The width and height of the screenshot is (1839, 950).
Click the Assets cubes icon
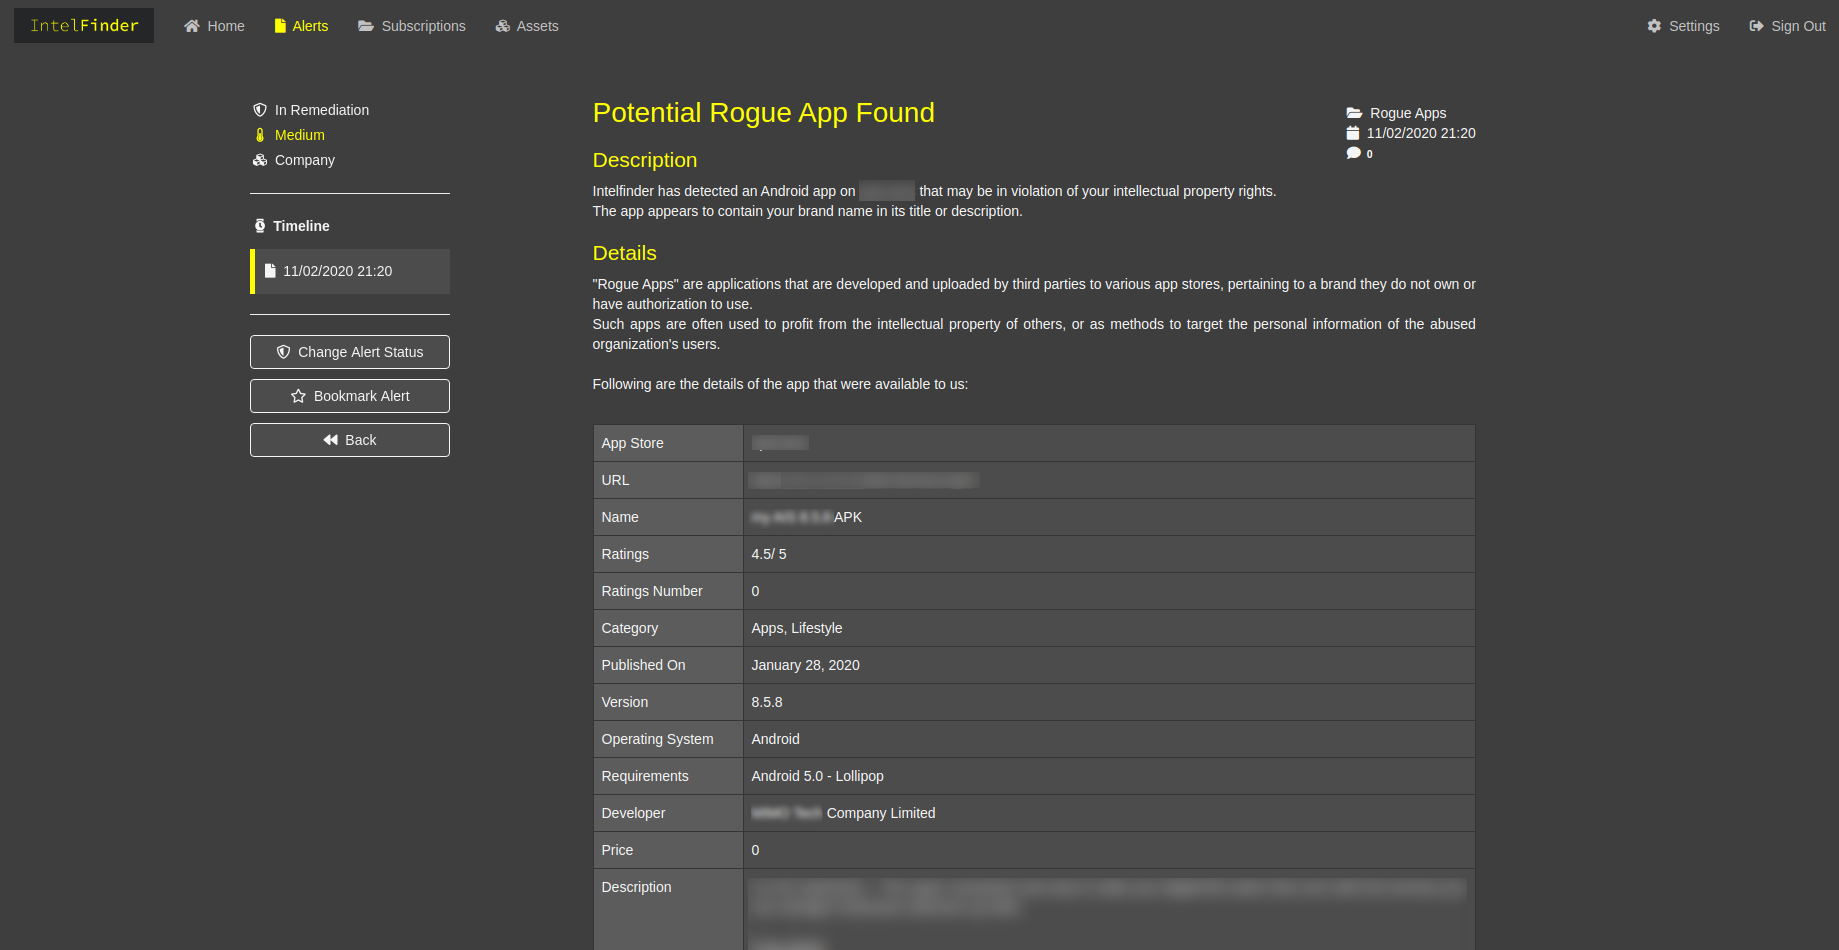point(503,26)
